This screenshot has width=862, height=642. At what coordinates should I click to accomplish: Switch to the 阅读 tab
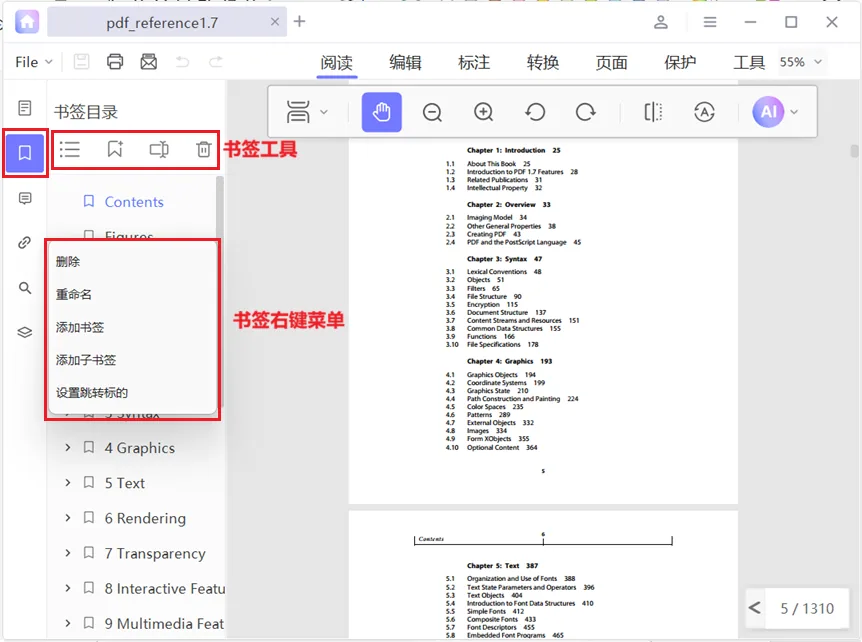(x=336, y=63)
